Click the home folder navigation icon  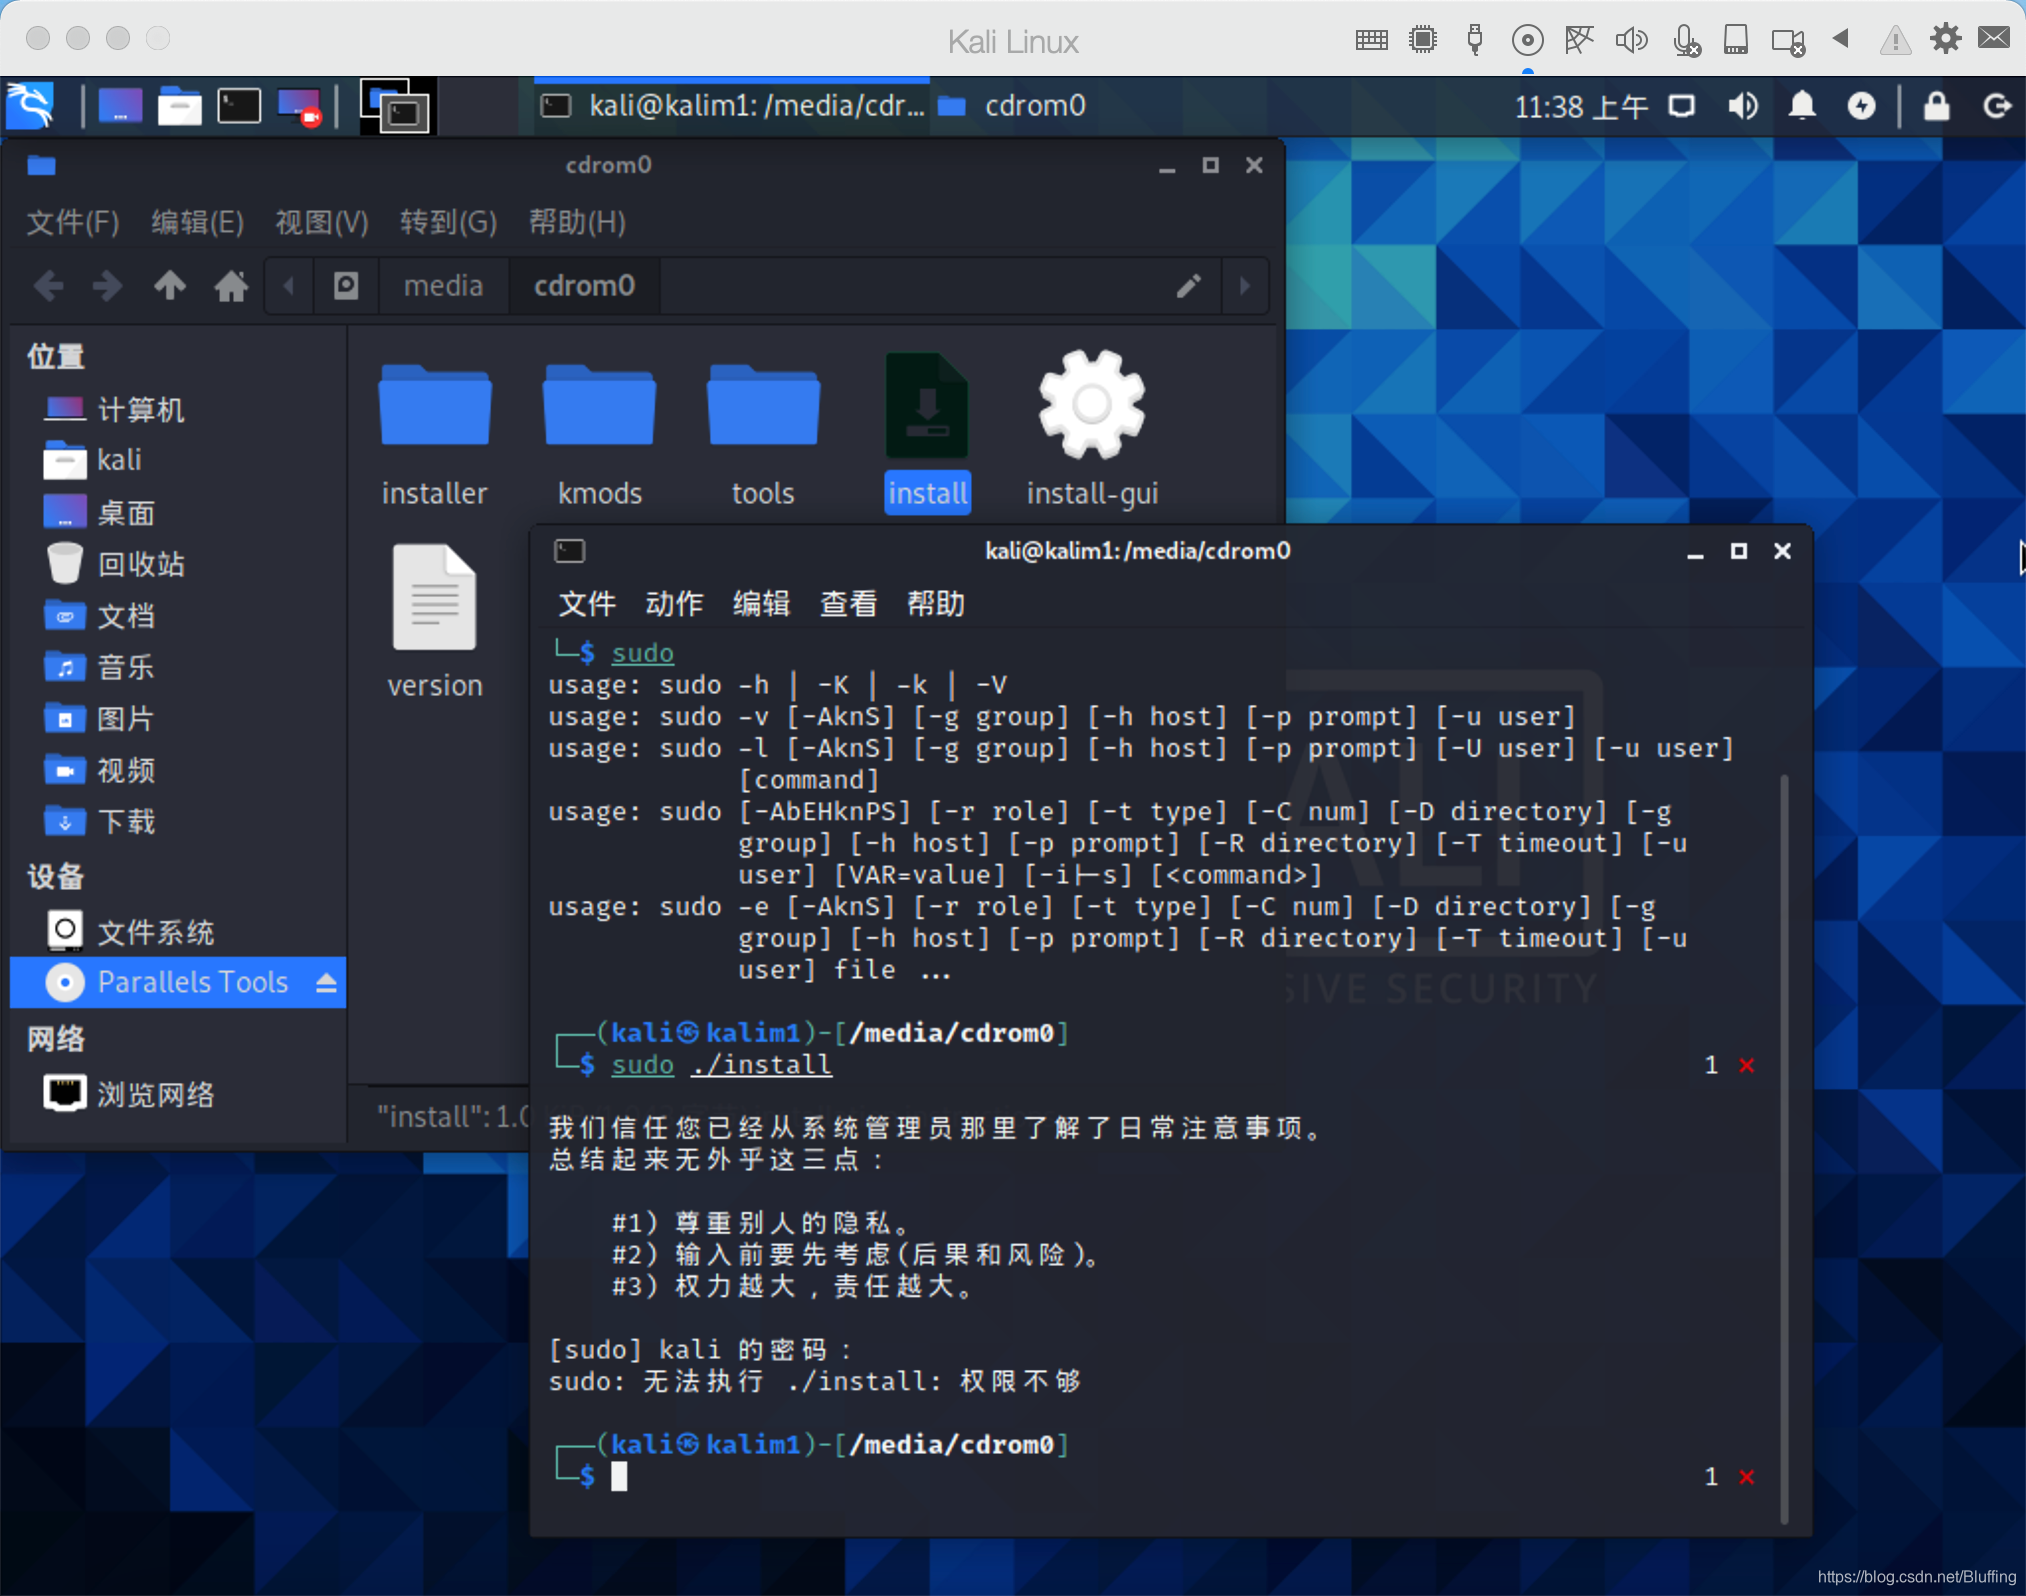point(231,287)
